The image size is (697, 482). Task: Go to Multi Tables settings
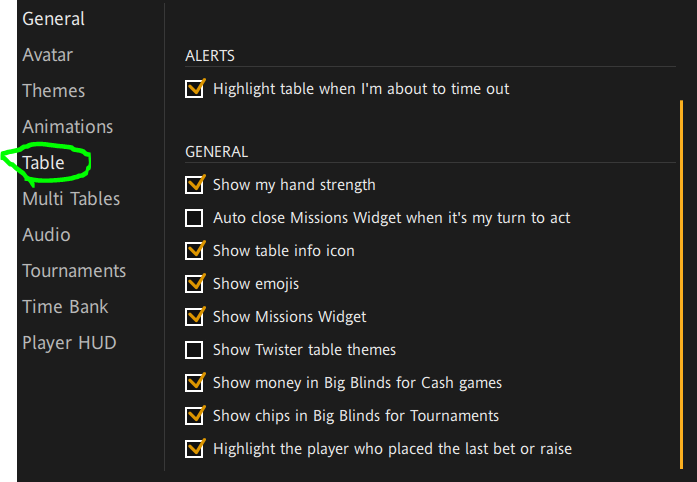coord(71,199)
